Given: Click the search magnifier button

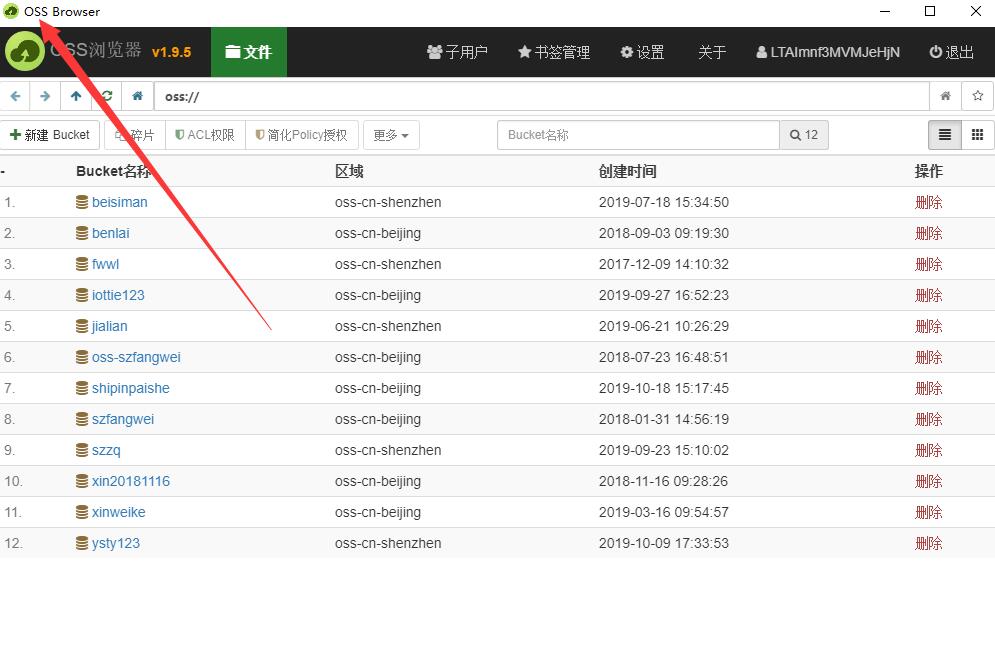Looking at the screenshot, I should (804, 135).
